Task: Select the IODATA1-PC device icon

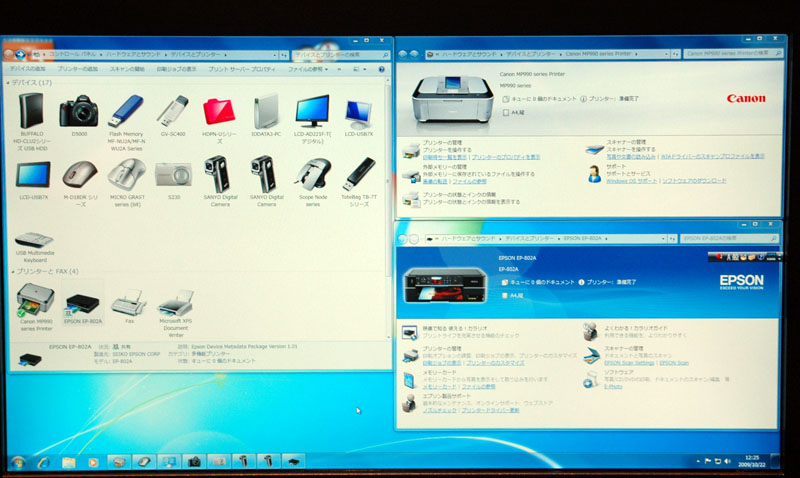Action: pyautogui.click(x=266, y=110)
